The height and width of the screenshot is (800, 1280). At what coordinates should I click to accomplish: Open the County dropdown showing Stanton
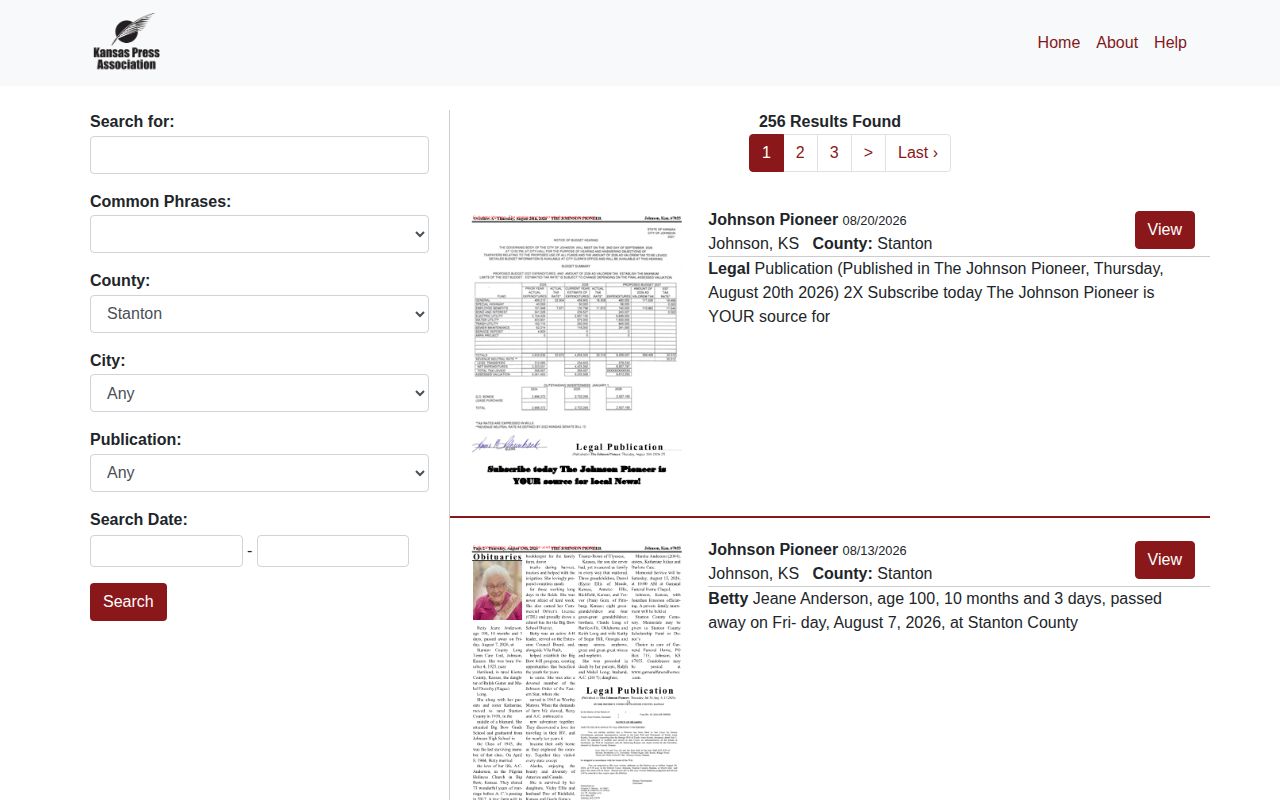pos(259,314)
